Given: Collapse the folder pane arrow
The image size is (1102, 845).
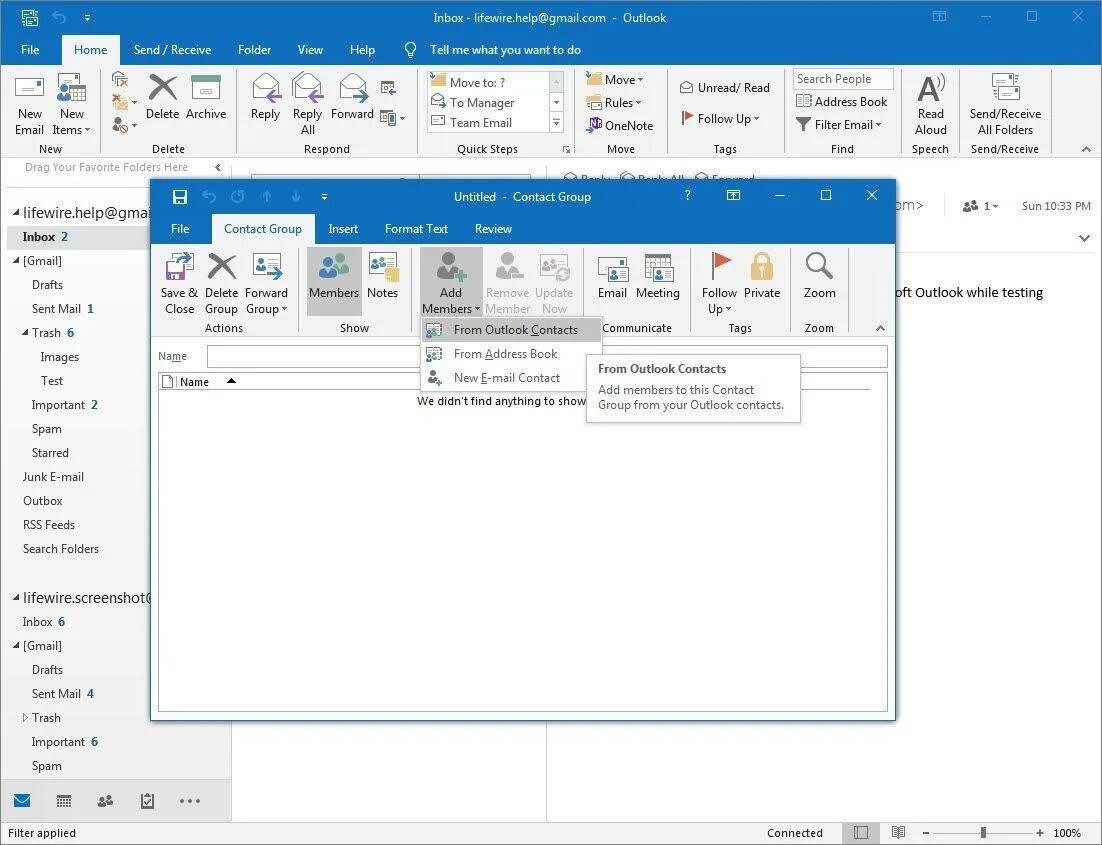Looking at the screenshot, I should pos(218,167).
